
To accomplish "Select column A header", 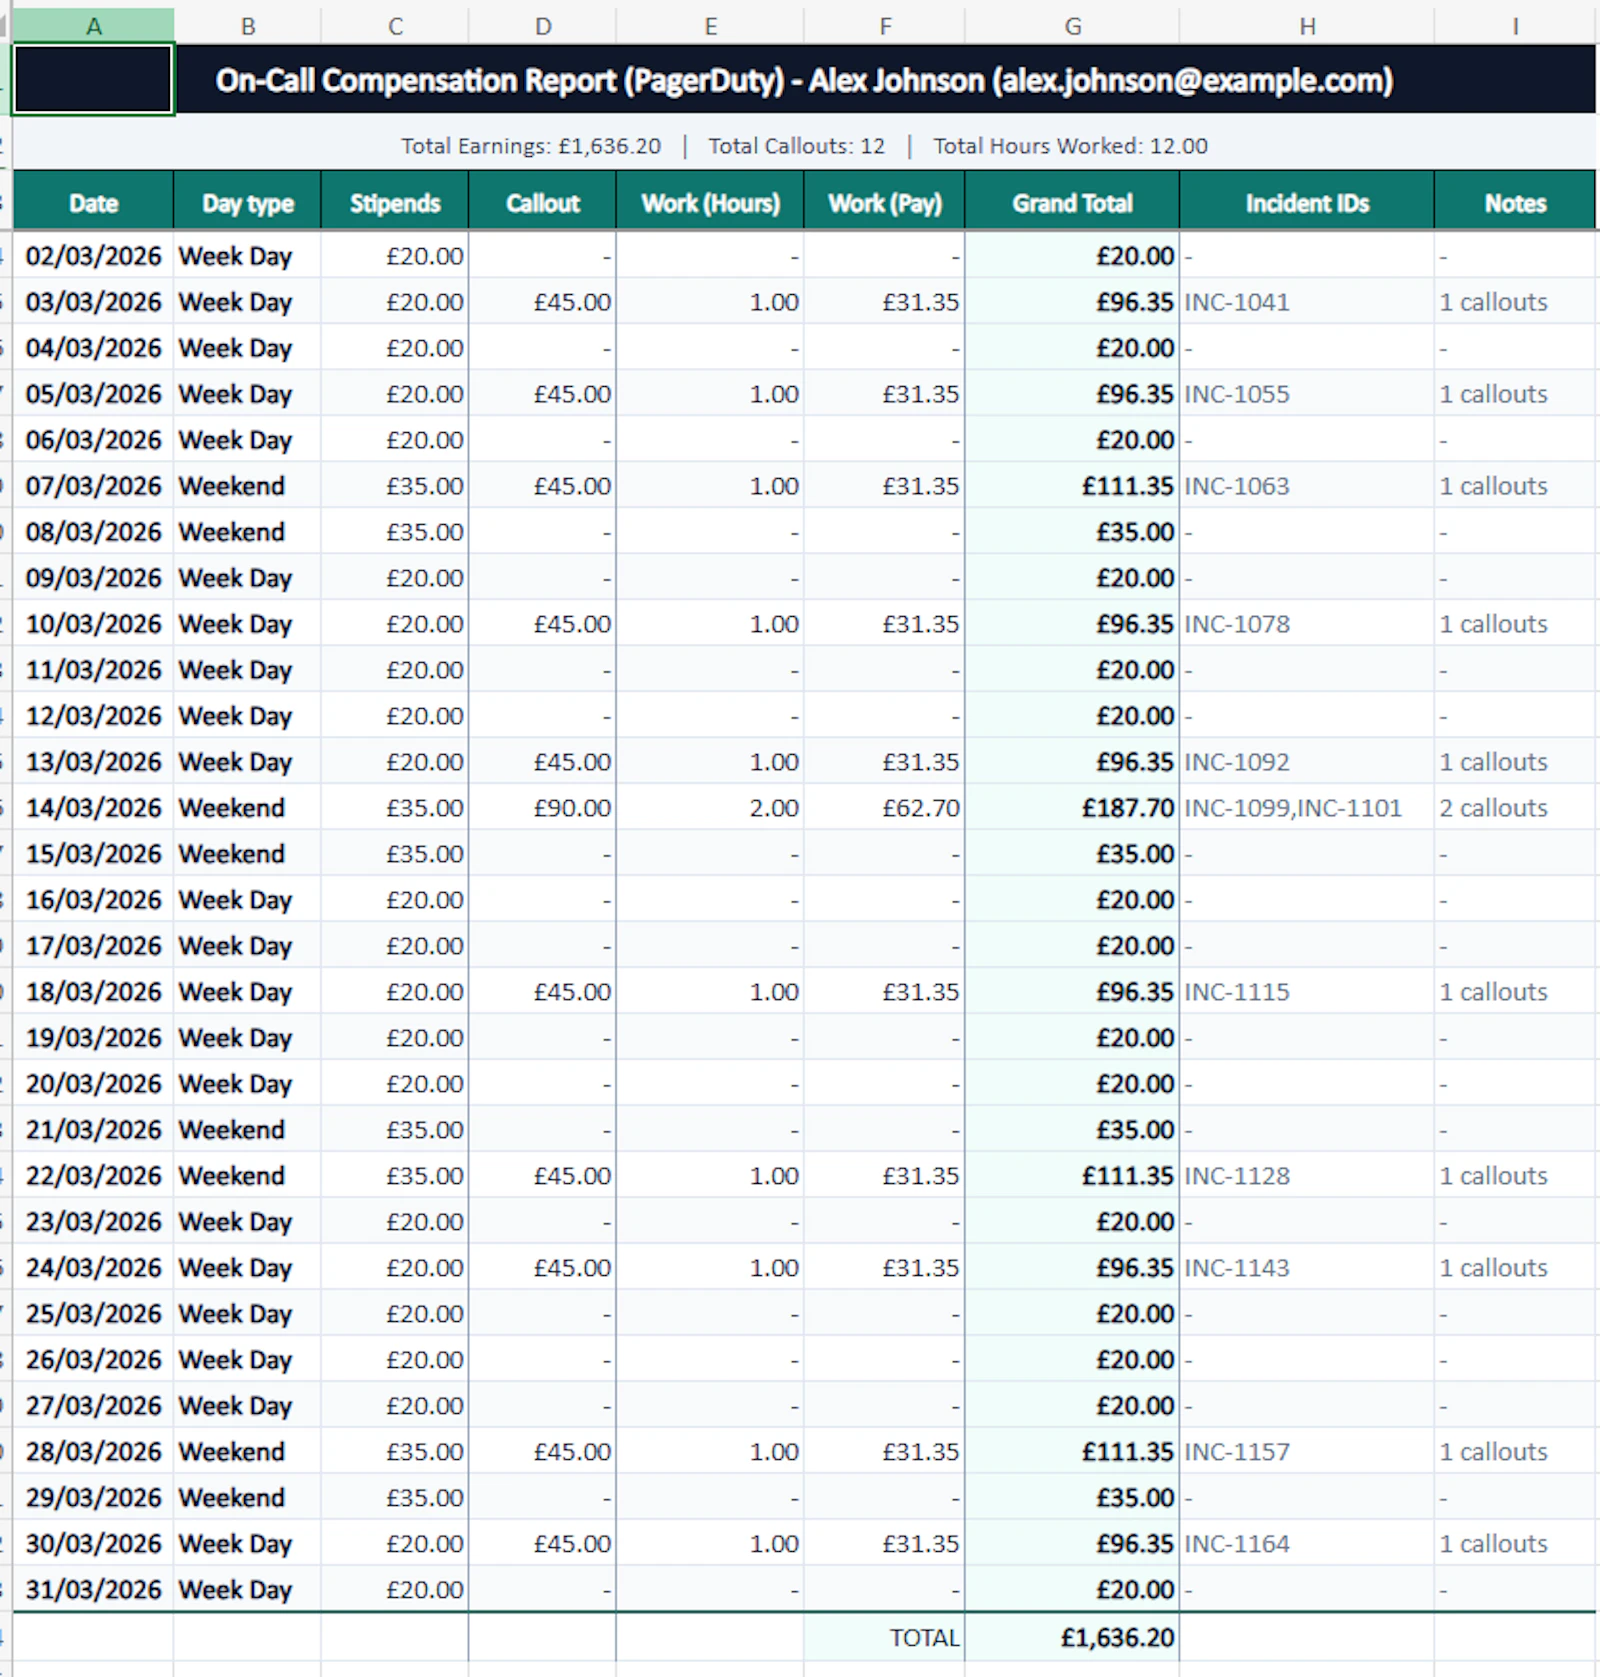I will coord(93,26).
